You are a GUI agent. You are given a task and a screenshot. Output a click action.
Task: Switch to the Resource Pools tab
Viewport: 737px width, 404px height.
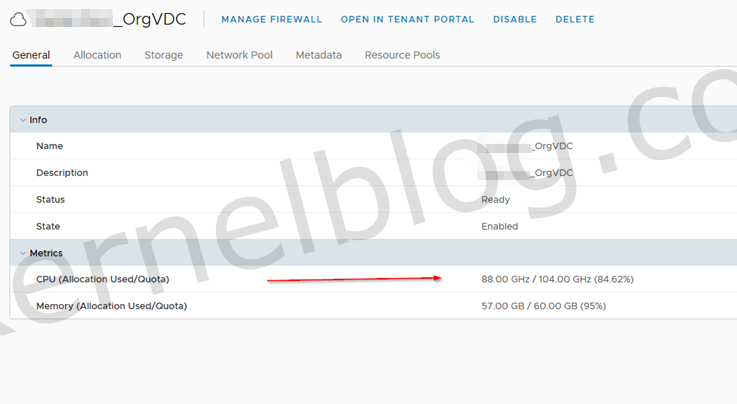pyautogui.click(x=402, y=55)
